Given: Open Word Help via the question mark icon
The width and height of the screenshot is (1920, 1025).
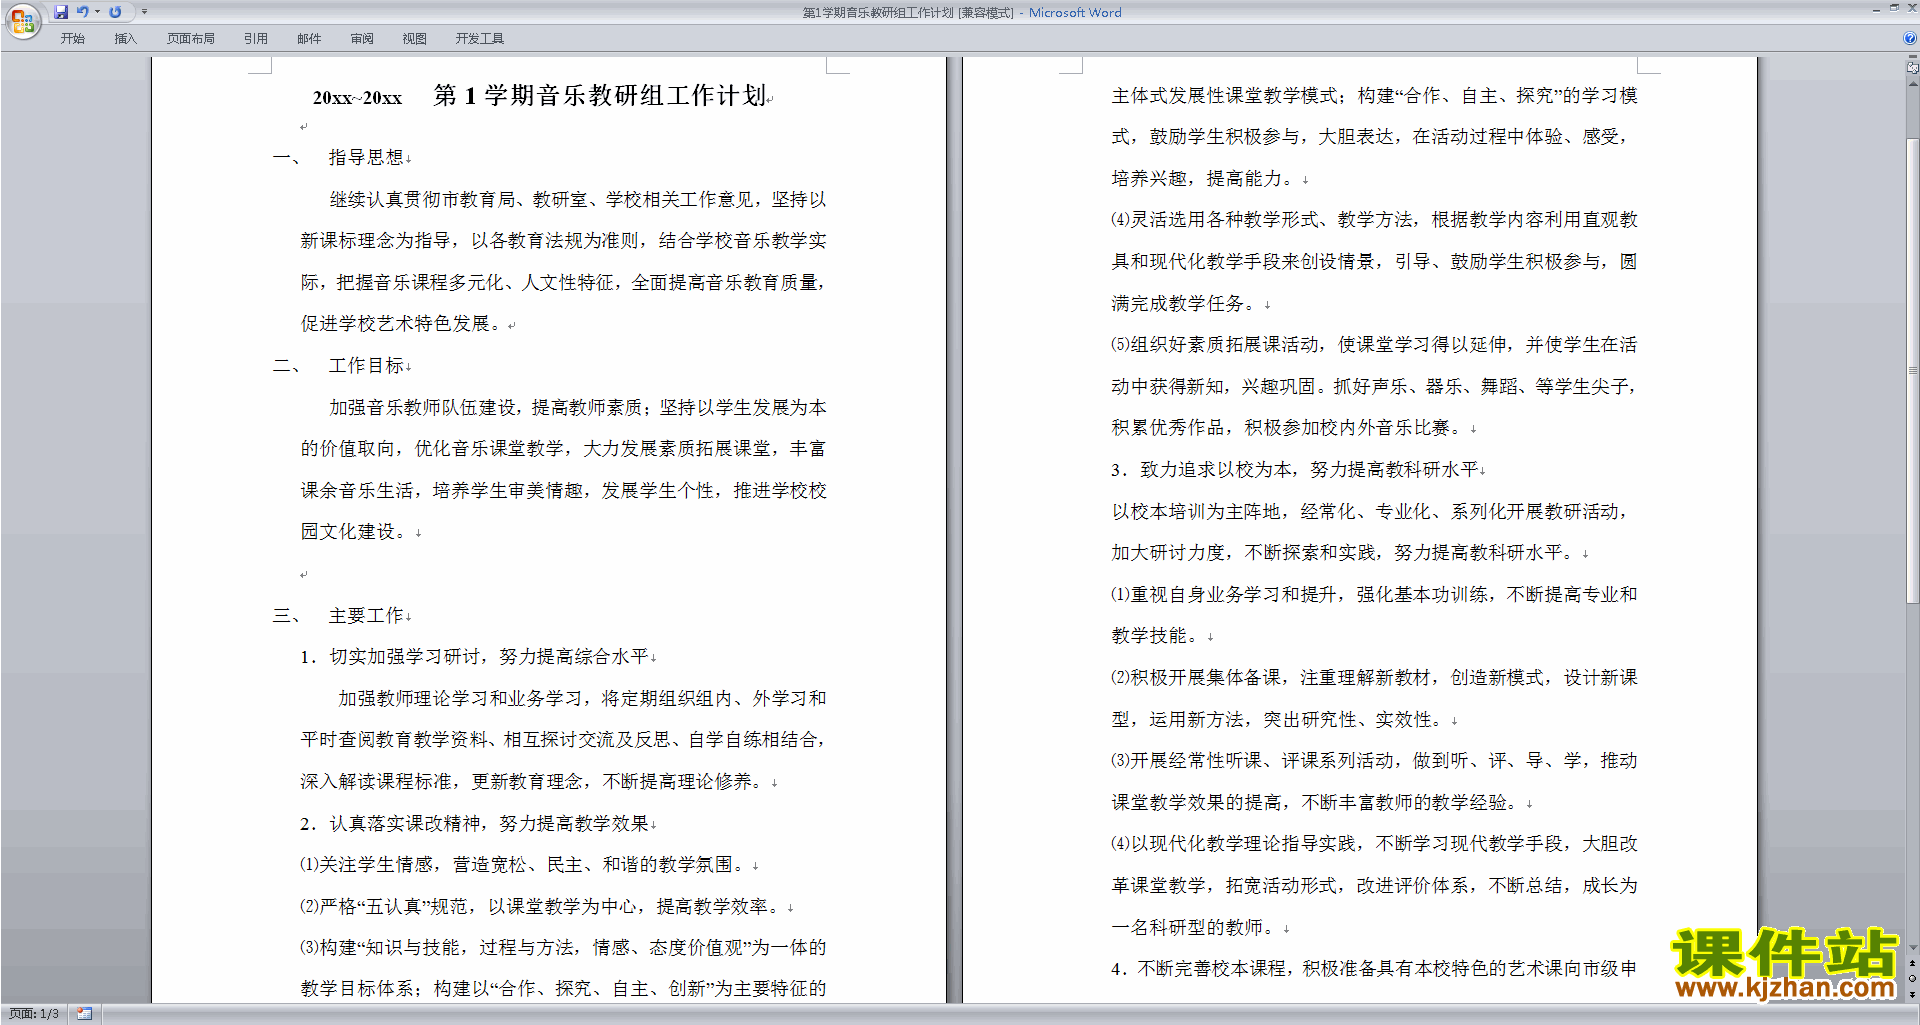Looking at the screenshot, I should [x=1910, y=38].
